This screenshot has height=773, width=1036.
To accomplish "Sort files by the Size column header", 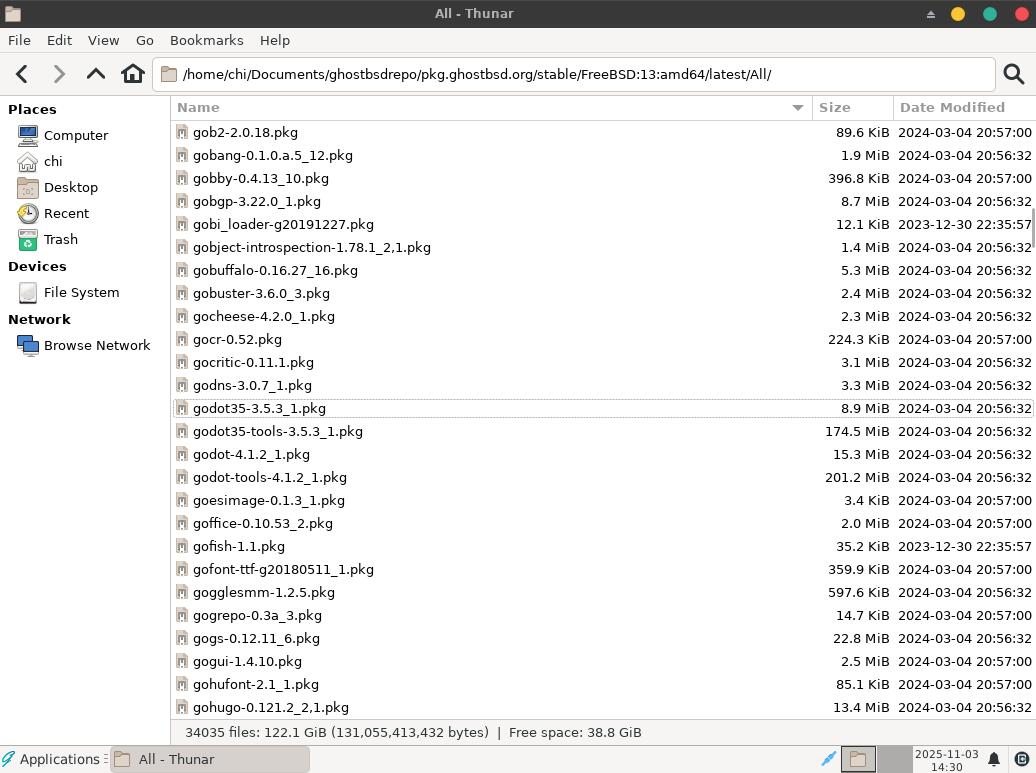I will pyautogui.click(x=852, y=108).
